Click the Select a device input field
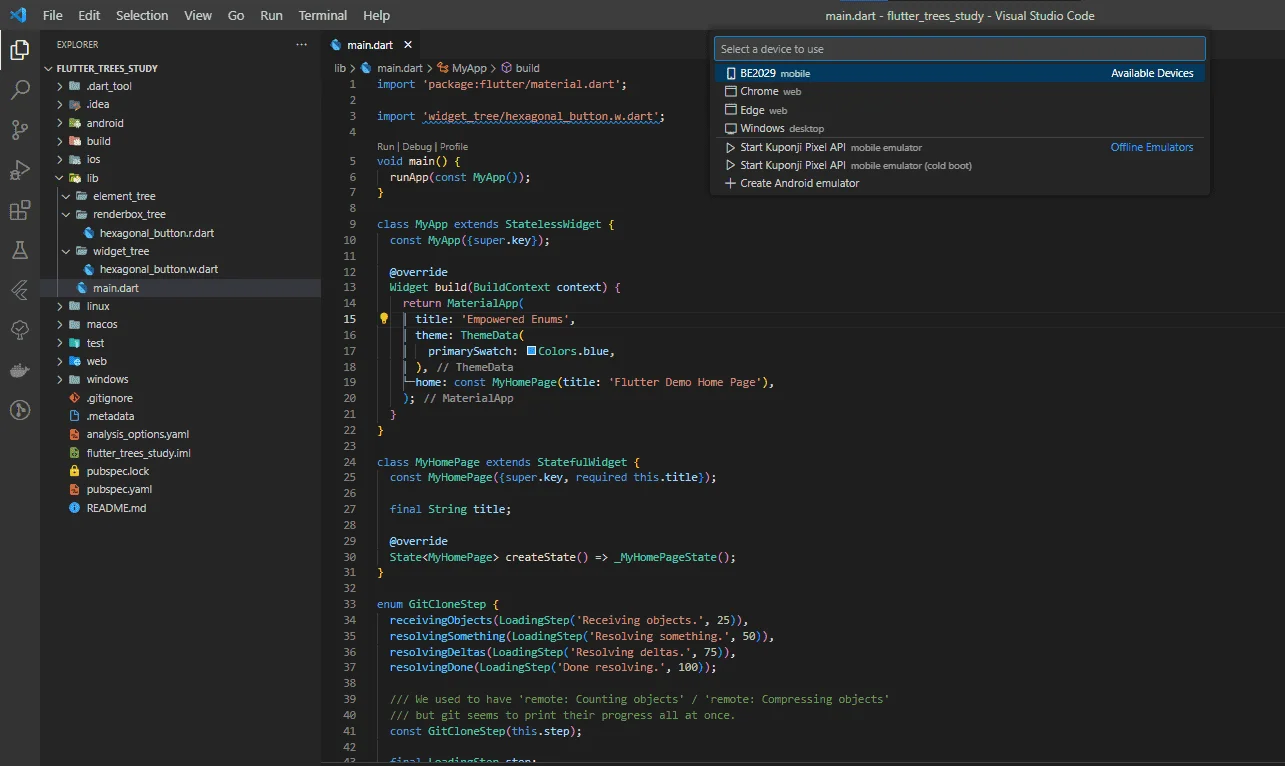This screenshot has height=766, width=1285. [x=960, y=49]
